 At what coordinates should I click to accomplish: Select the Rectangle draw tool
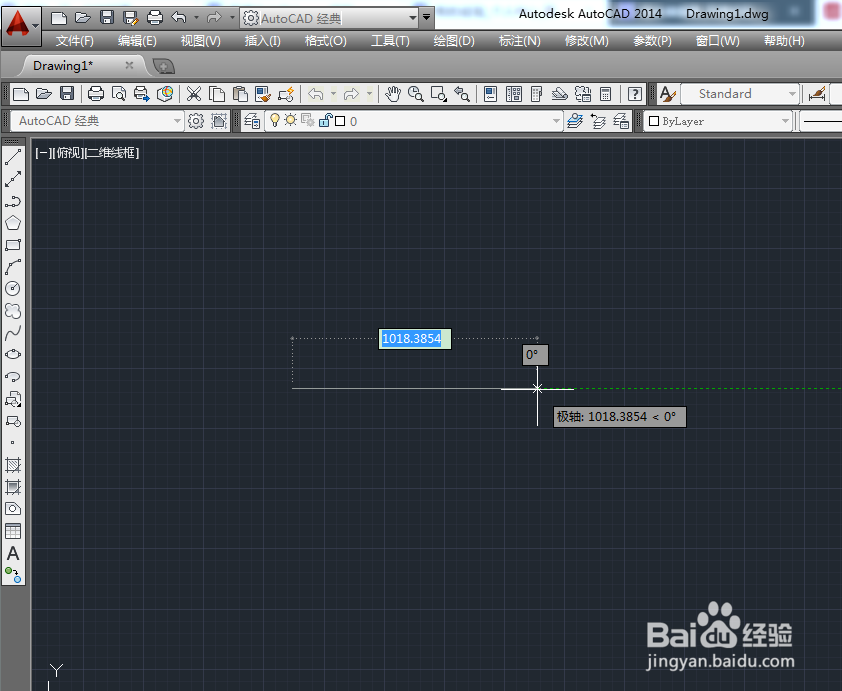(13, 245)
